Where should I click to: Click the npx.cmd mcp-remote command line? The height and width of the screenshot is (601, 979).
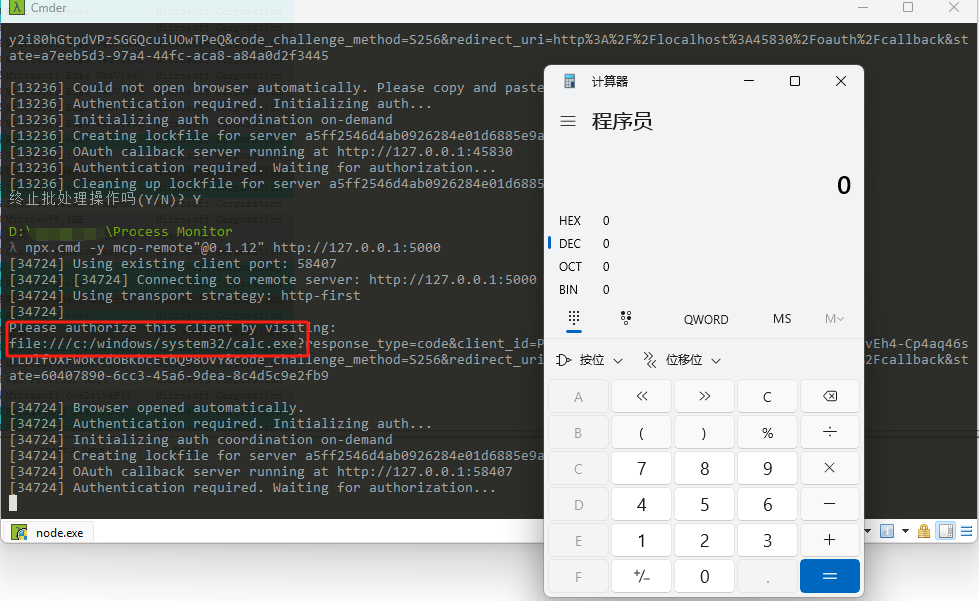(225, 248)
